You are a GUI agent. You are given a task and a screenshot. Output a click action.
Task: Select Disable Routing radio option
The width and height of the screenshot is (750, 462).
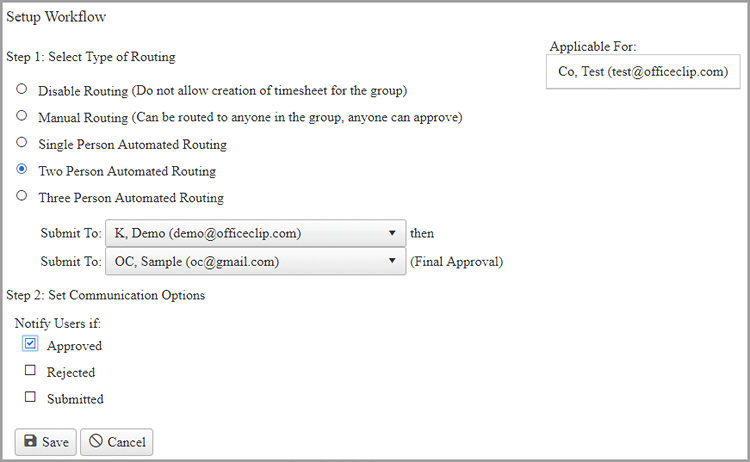tap(22, 90)
